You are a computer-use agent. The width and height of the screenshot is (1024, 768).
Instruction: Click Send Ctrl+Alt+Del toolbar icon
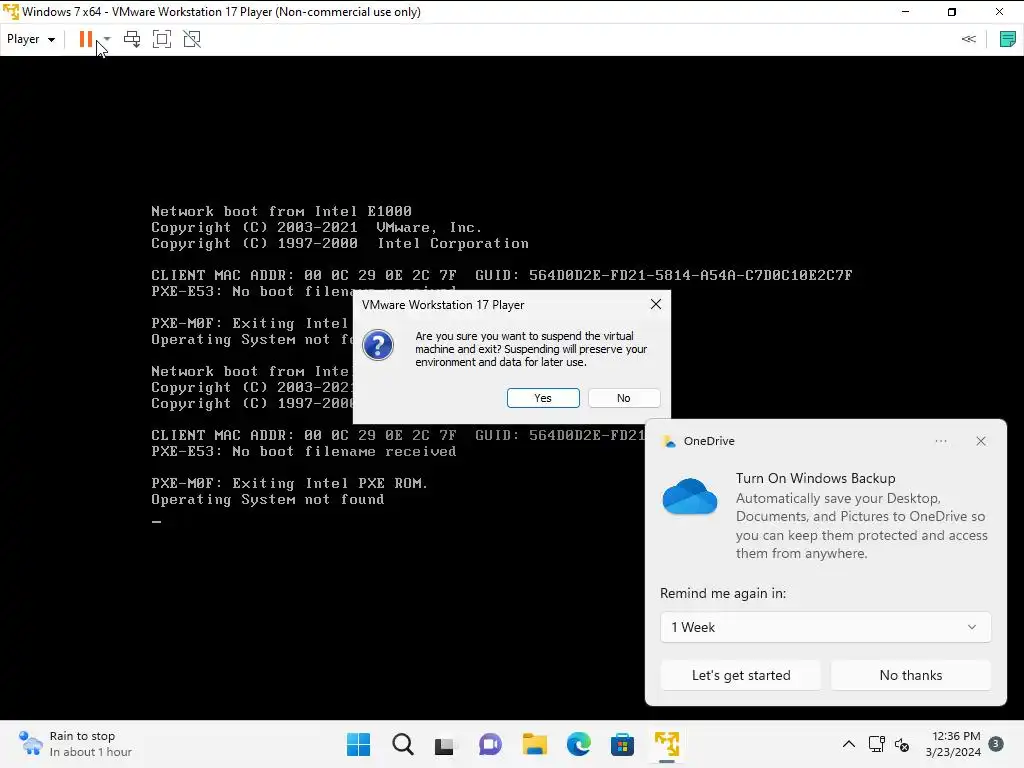click(132, 39)
